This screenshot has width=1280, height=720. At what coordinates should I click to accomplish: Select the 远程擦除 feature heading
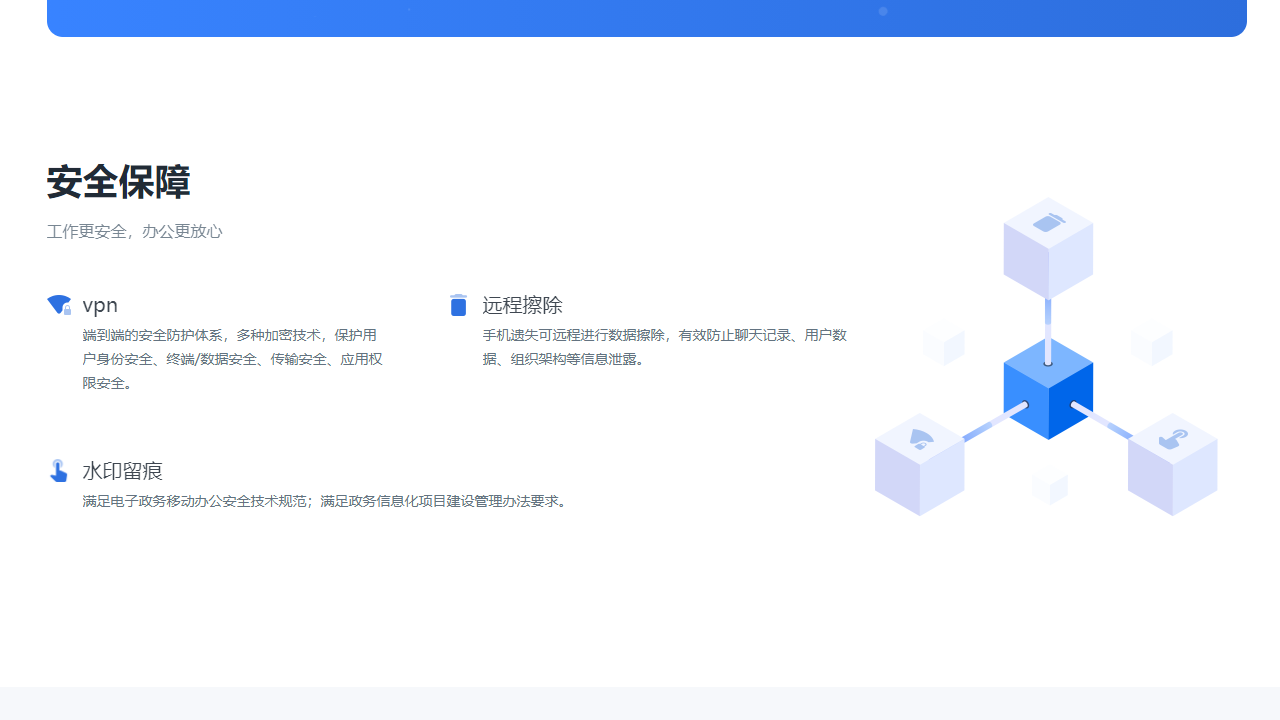(x=522, y=305)
